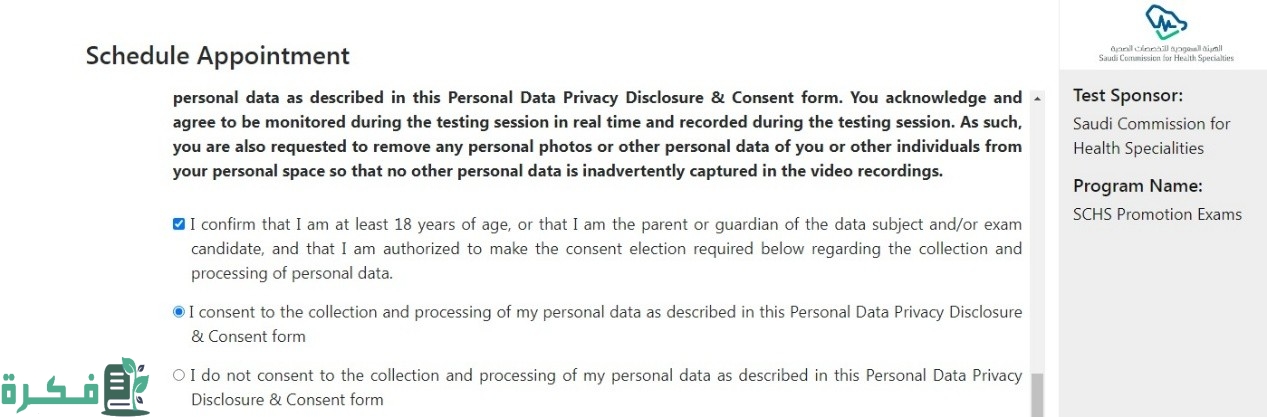Click the Arabic فكرة watermark text
The image size is (1267, 417).
pos(48,390)
